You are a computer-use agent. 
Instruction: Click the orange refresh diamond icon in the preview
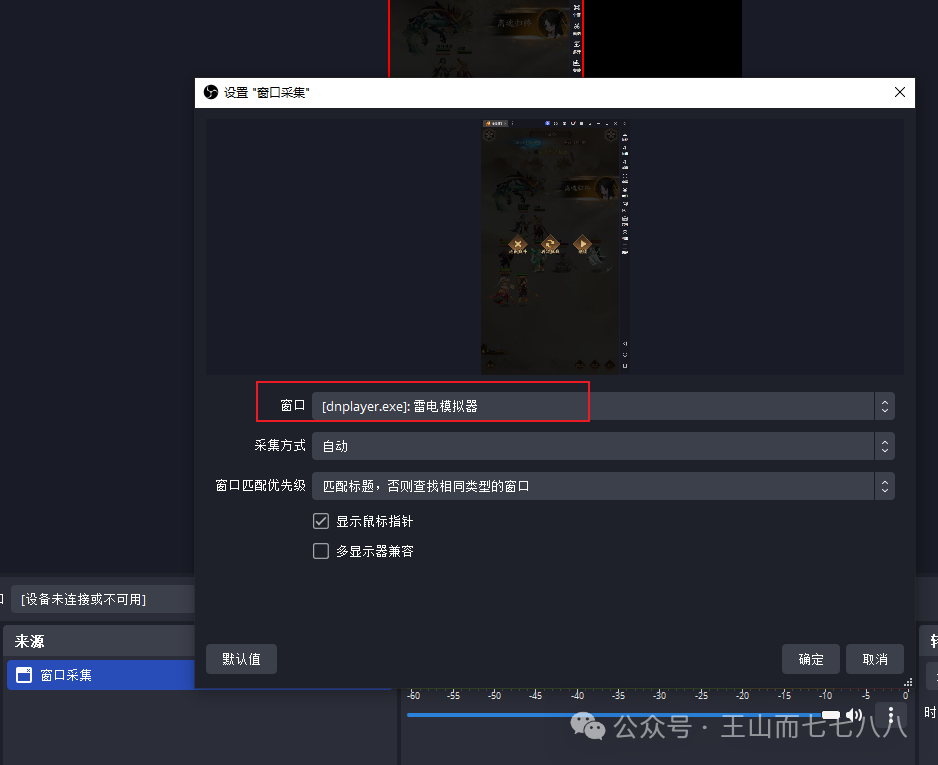548,243
